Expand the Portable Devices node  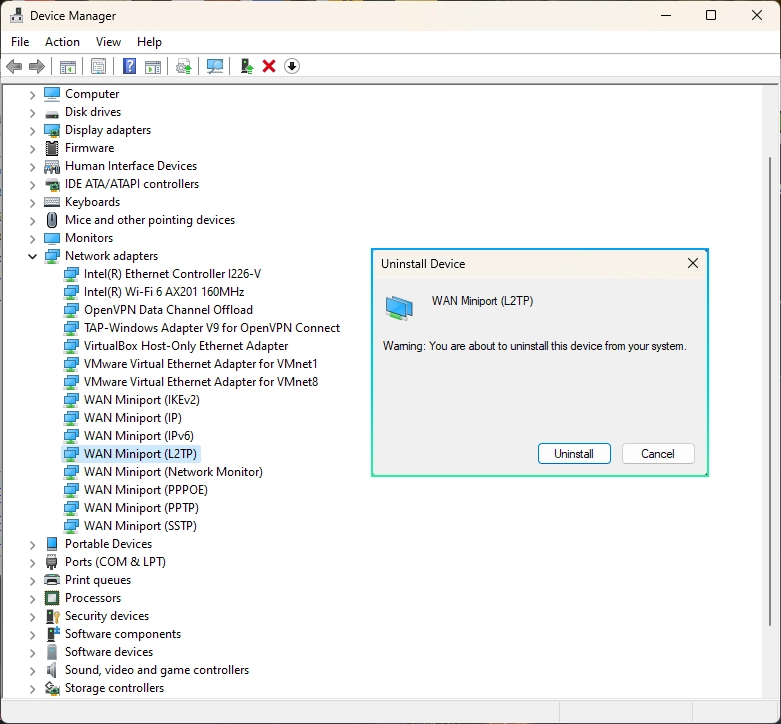pos(32,545)
